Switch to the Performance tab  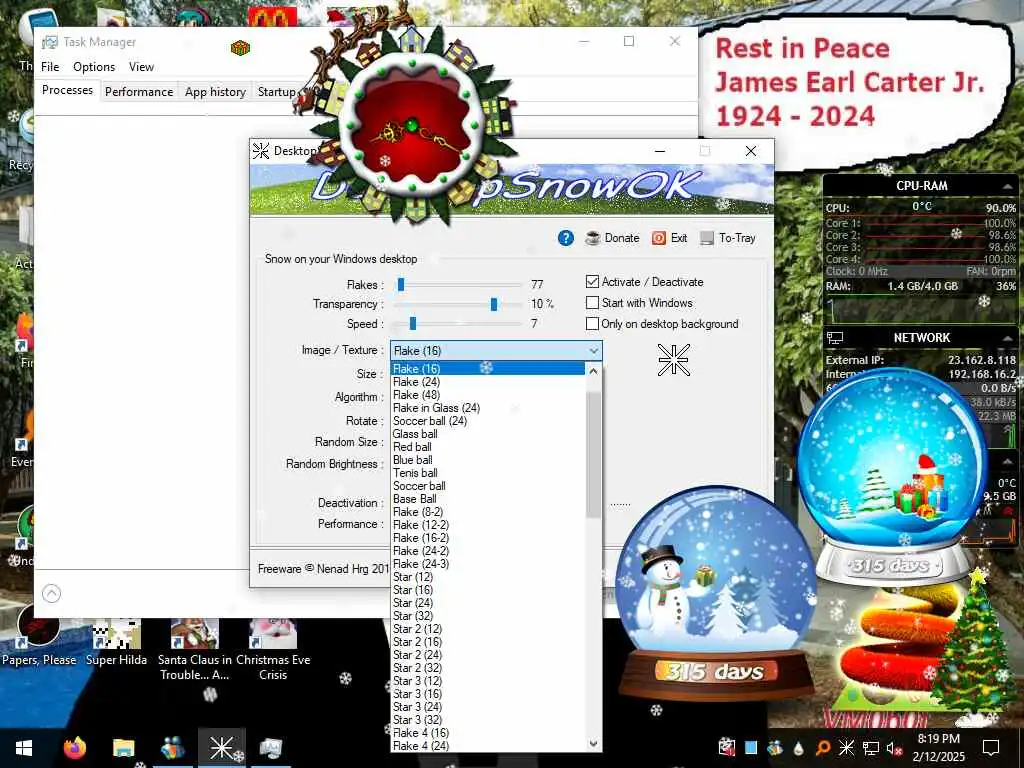coord(139,92)
